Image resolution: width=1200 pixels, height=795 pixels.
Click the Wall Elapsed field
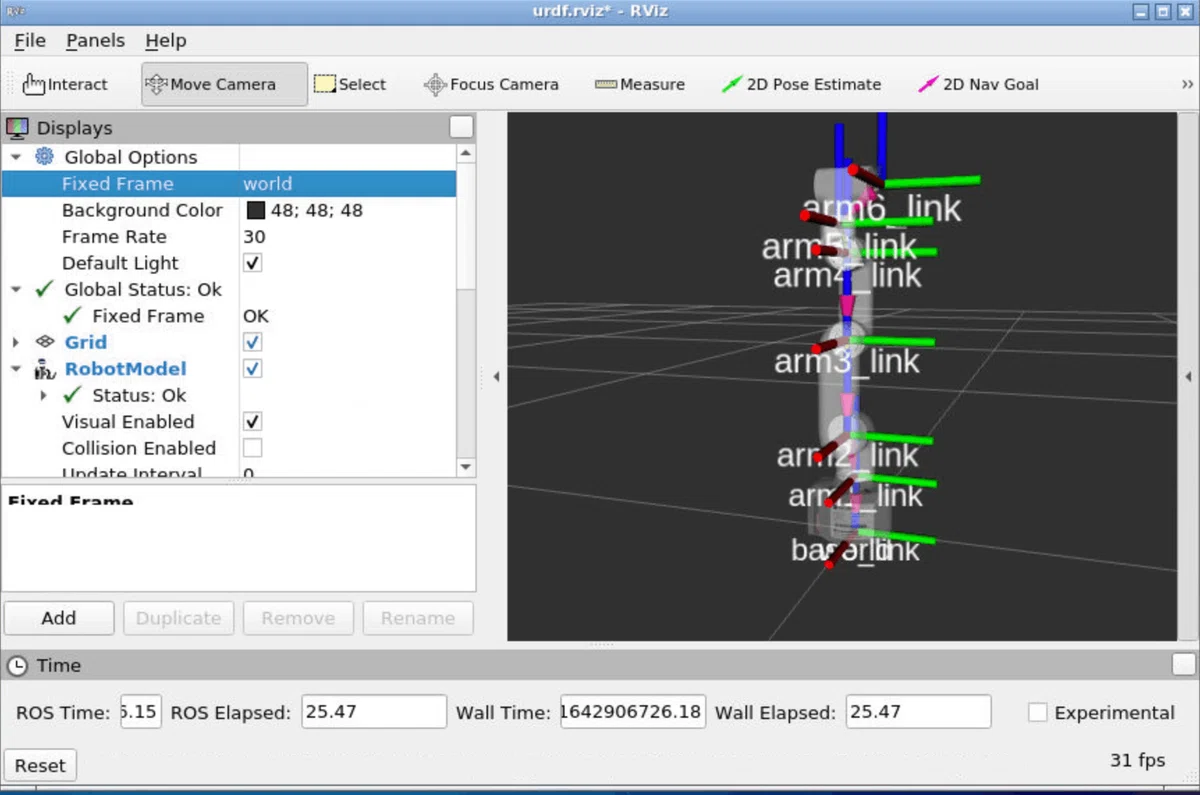coord(918,712)
